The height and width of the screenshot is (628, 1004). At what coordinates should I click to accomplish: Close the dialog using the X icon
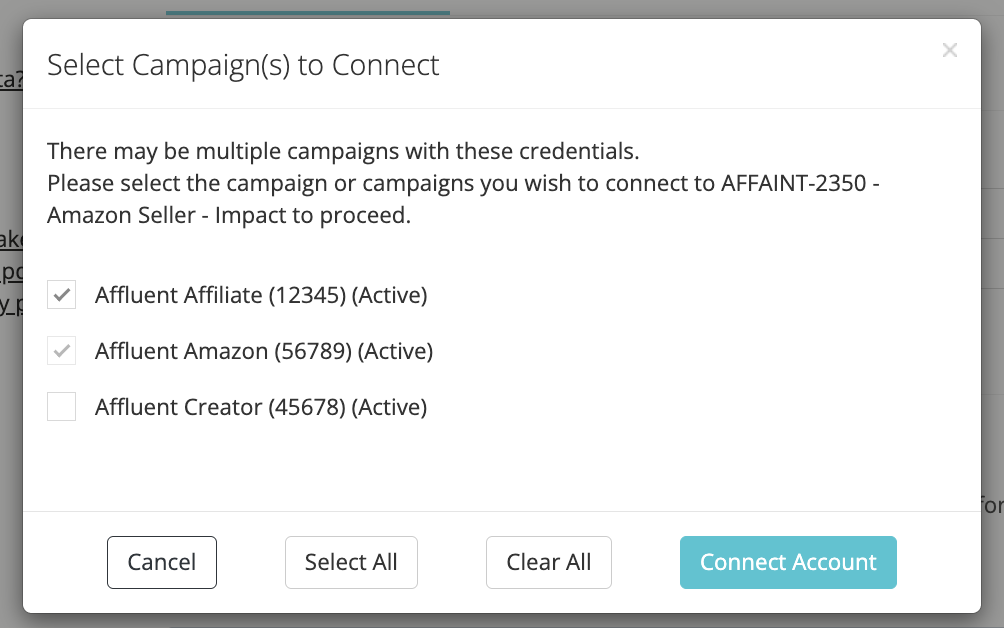click(950, 50)
